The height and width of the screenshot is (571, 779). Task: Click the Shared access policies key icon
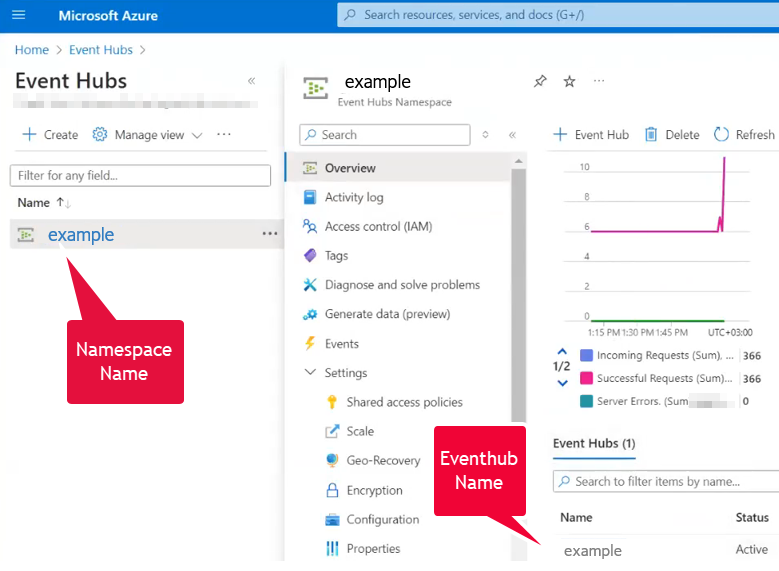click(332, 402)
